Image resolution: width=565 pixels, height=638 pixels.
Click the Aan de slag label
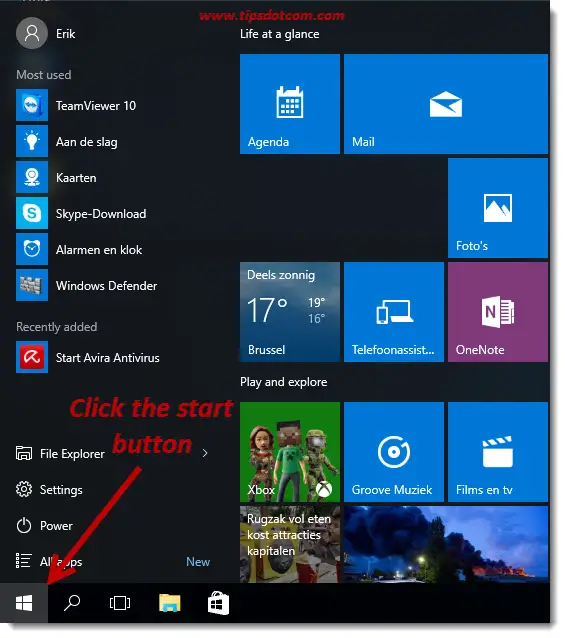click(x=87, y=142)
